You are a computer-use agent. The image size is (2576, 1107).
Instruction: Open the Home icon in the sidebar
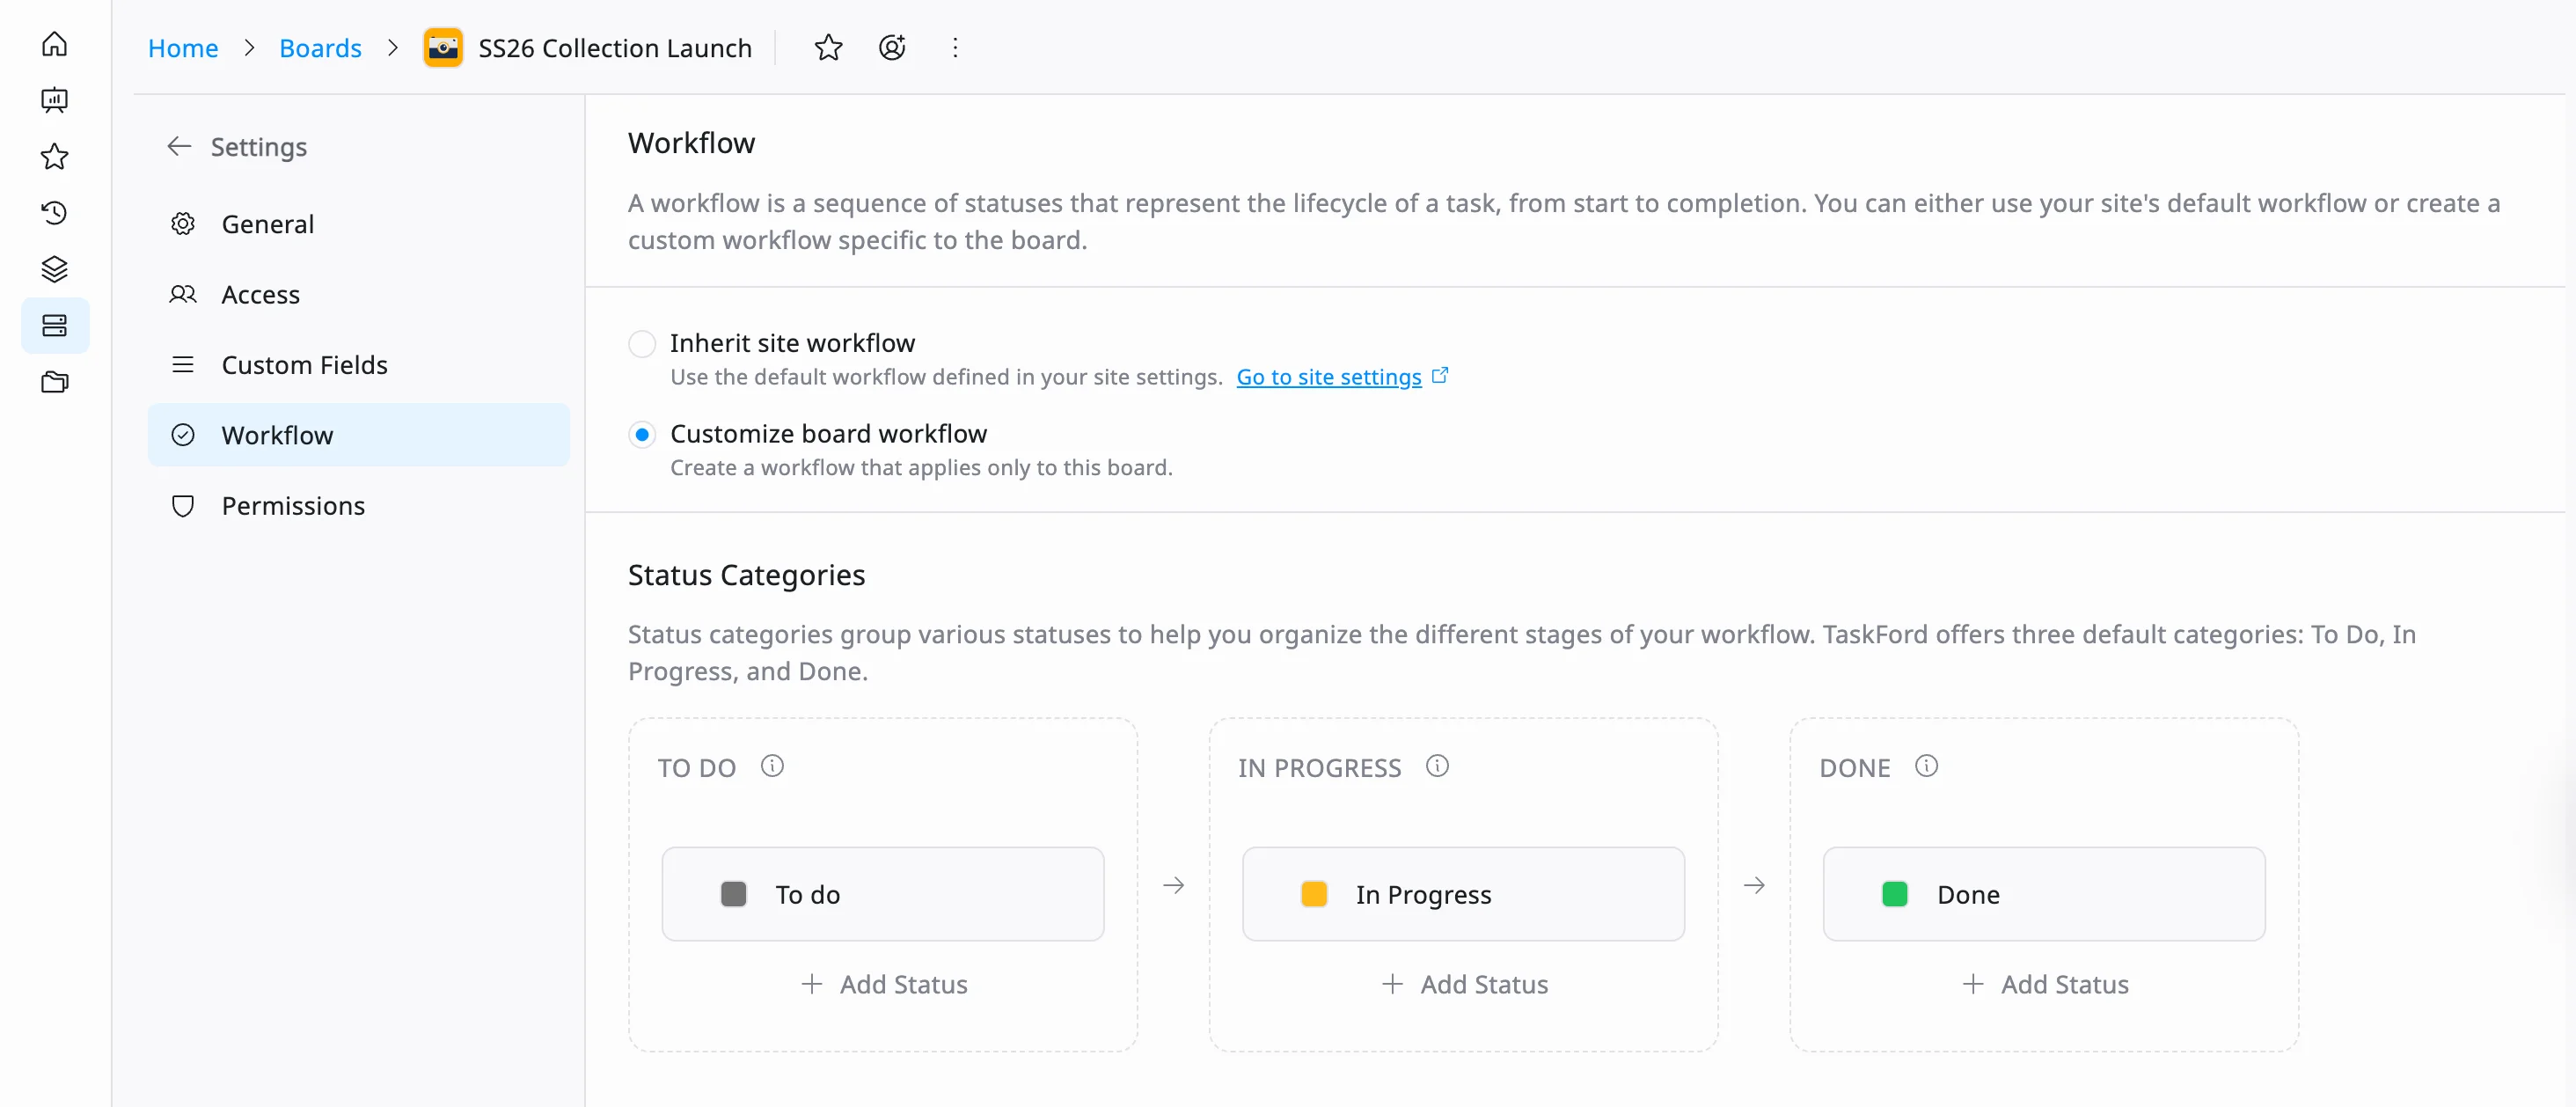click(x=55, y=44)
